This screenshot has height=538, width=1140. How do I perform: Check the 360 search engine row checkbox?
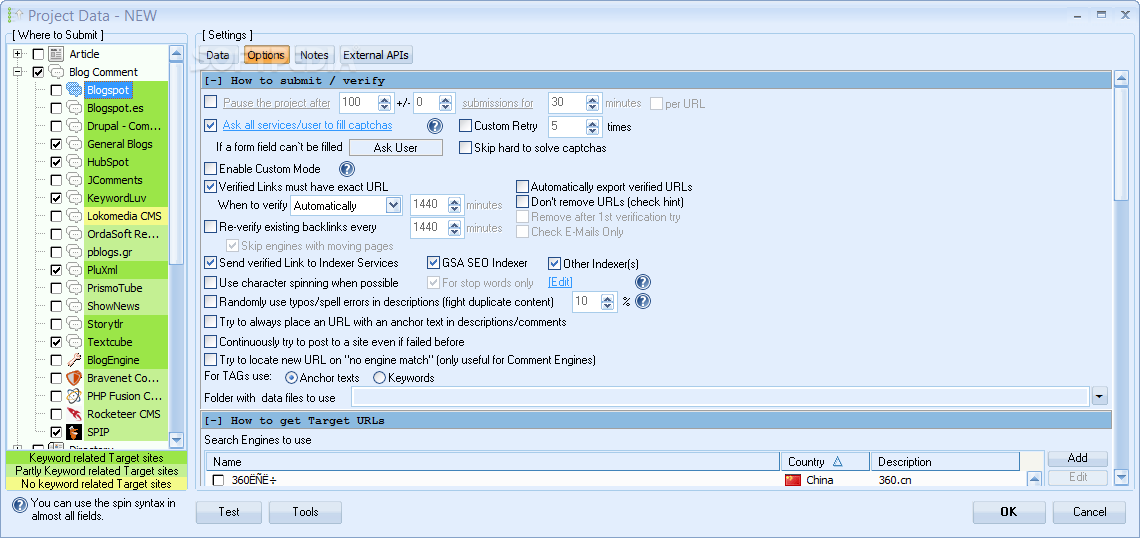point(218,480)
